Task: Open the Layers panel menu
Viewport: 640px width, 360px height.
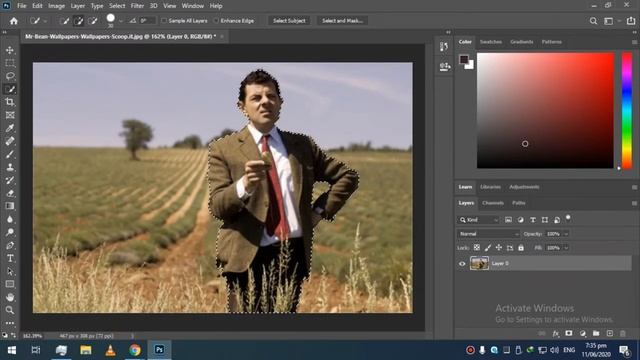Action: click(634, 203)
